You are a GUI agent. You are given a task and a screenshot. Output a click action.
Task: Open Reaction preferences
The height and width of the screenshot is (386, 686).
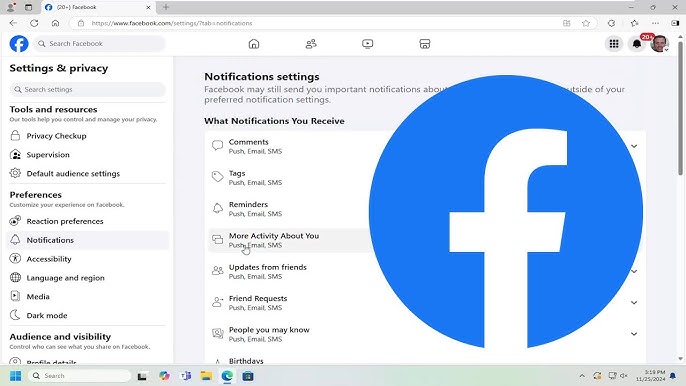pos(88,221)
